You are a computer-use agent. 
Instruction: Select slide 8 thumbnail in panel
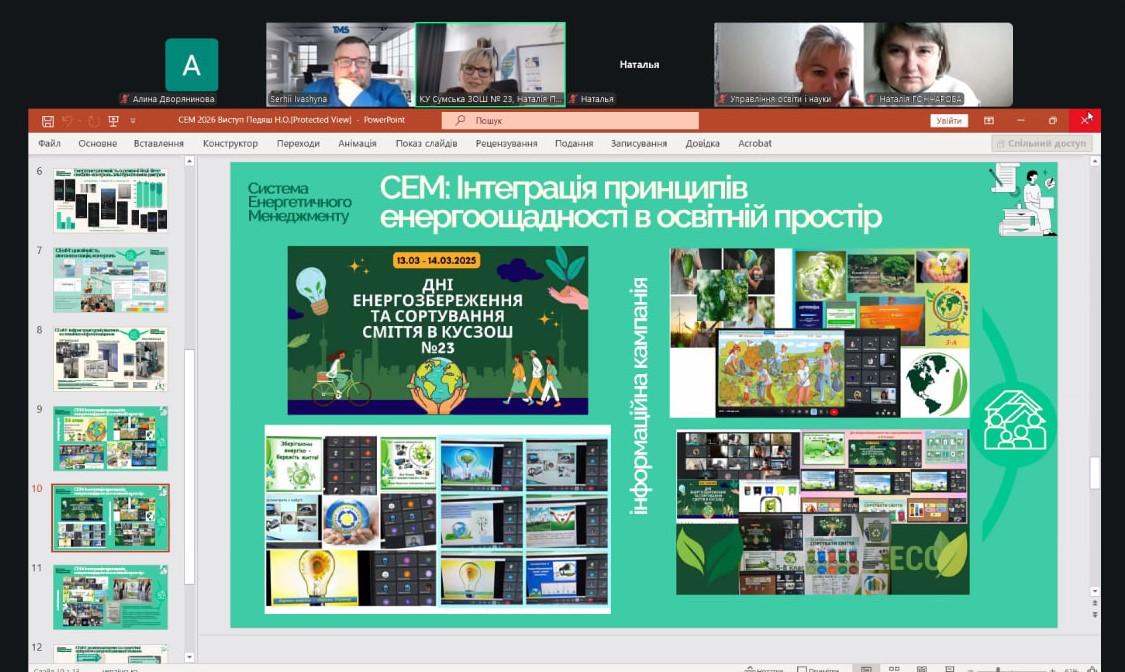[x=110, y=359]
